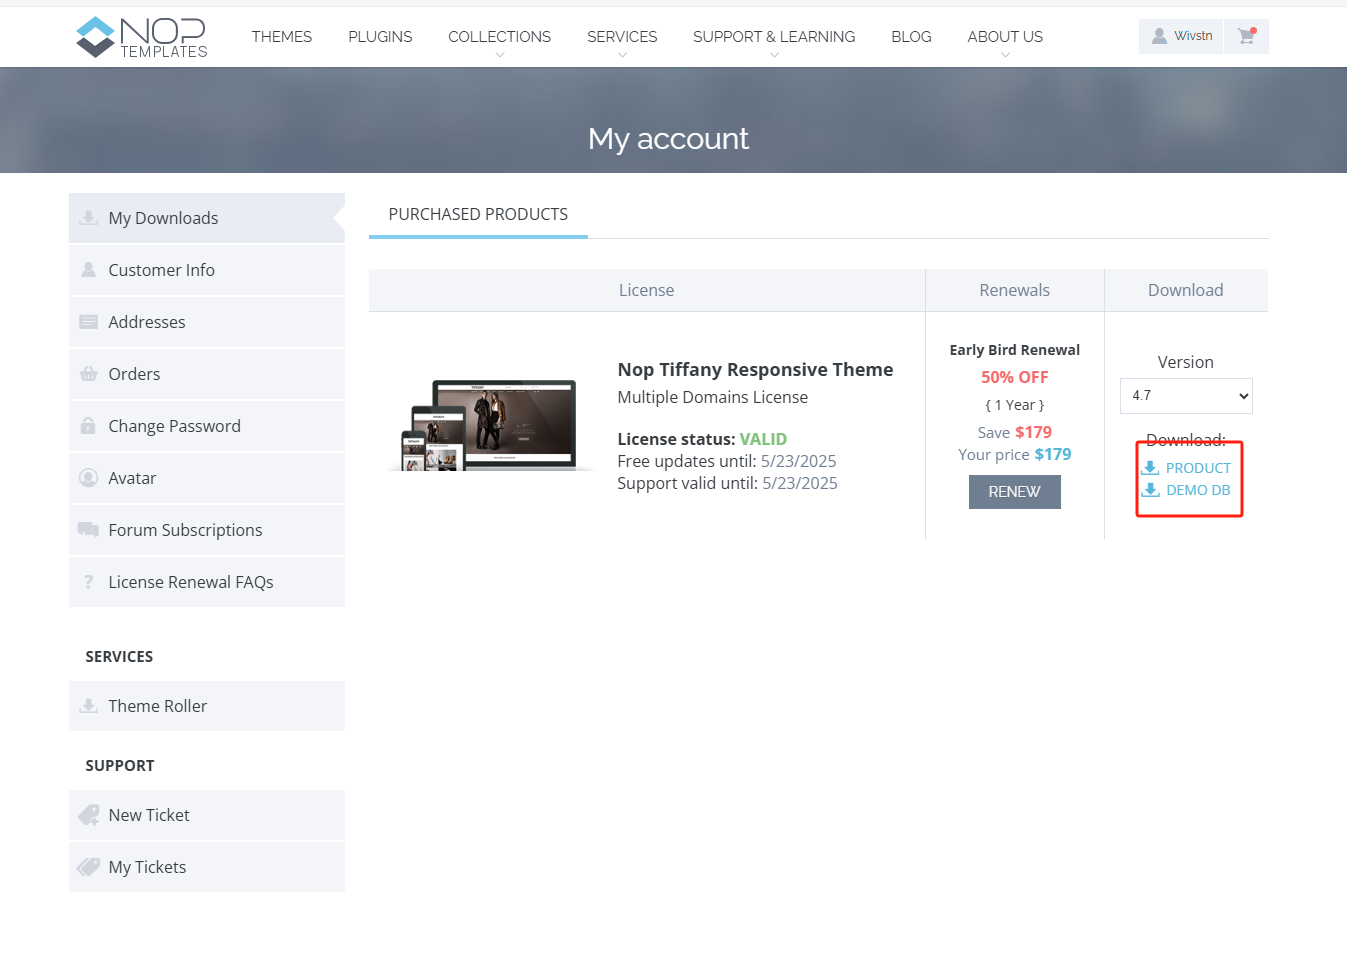Screen dimensions: 1347x968
Task: Open the Services navigation menu
Action: click(x=622, y=37)
